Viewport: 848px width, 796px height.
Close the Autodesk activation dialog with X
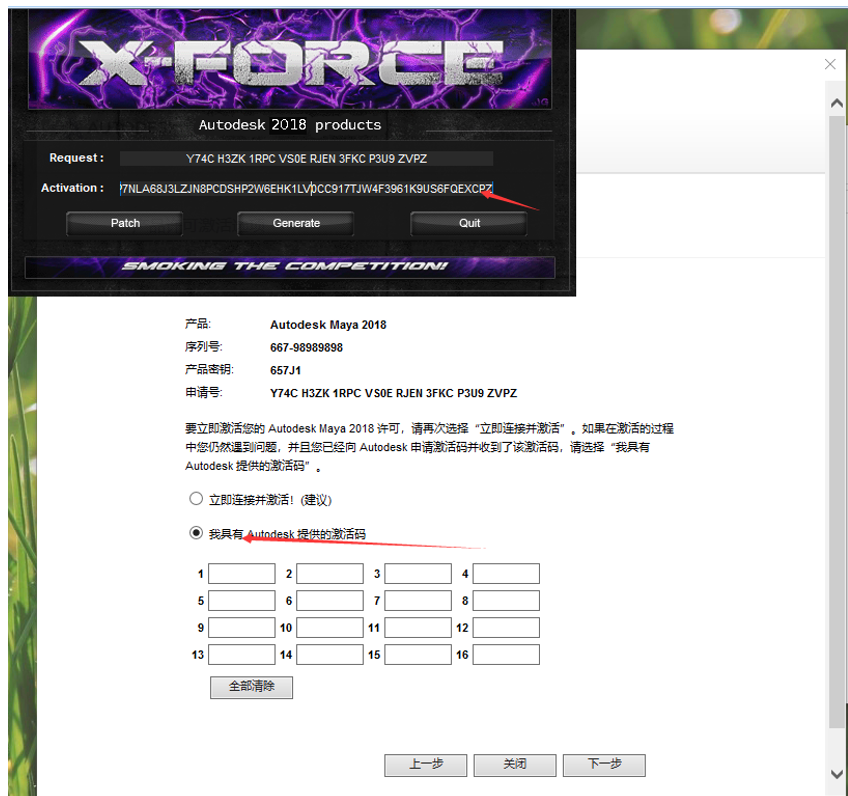[x=830, y=64]
